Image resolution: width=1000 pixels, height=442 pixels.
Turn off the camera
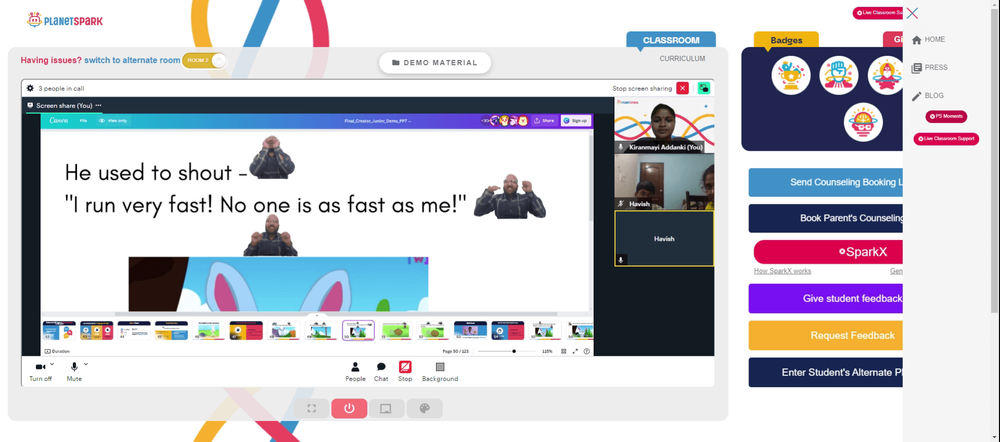(x=40, y=371)
